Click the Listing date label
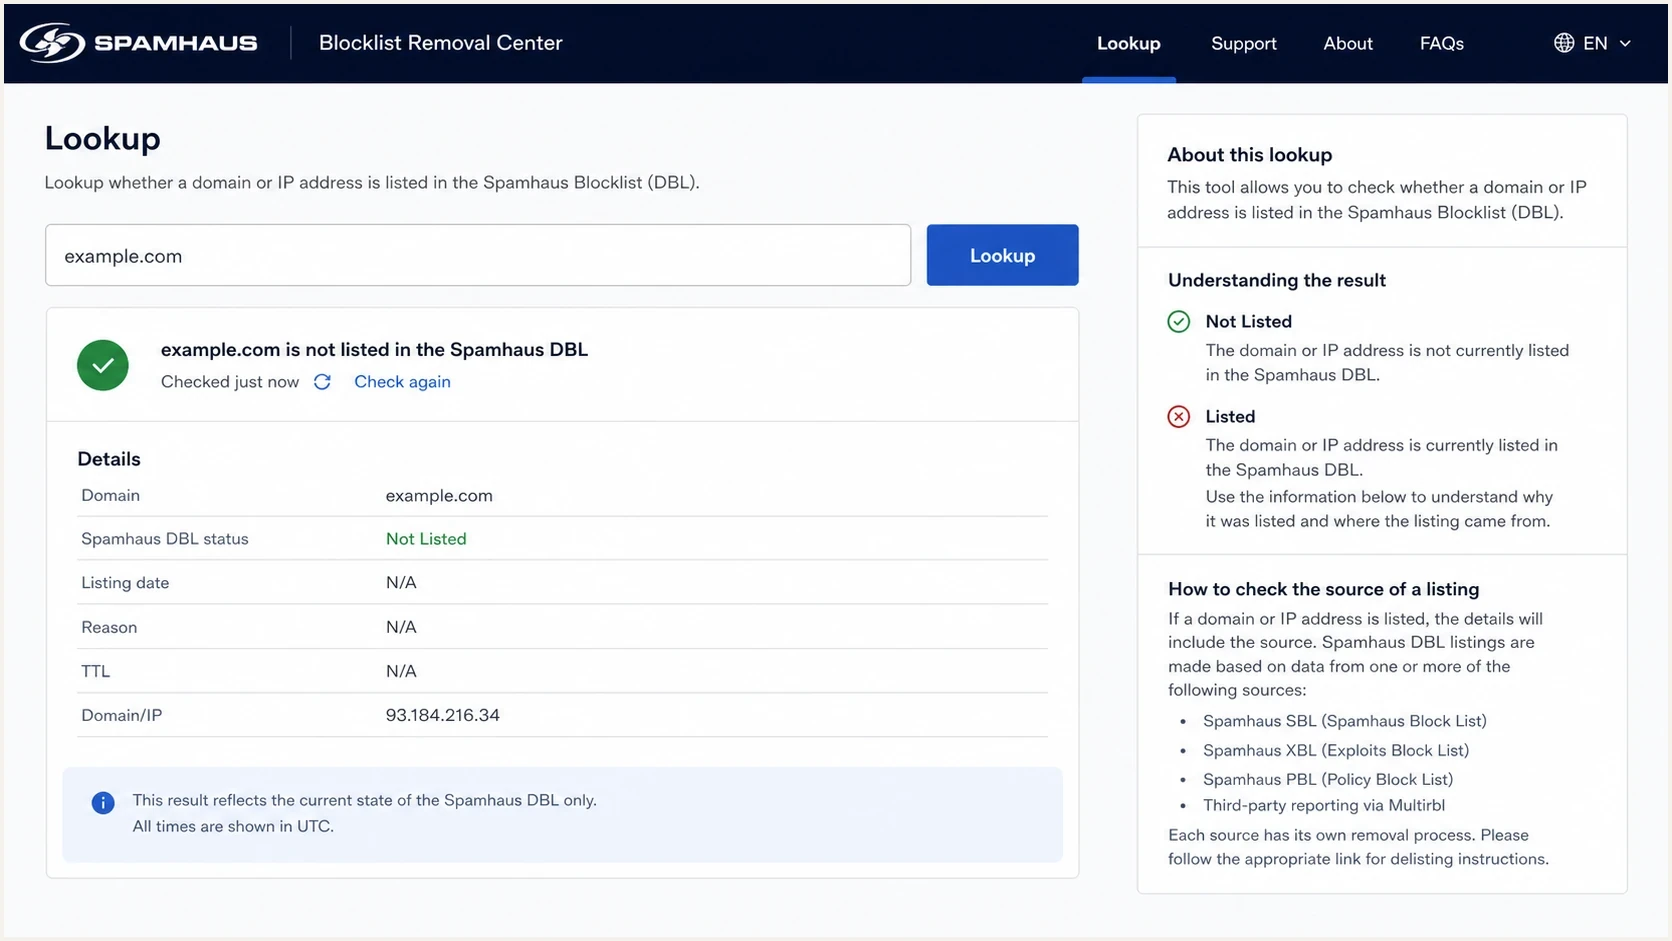 point(125,583)
